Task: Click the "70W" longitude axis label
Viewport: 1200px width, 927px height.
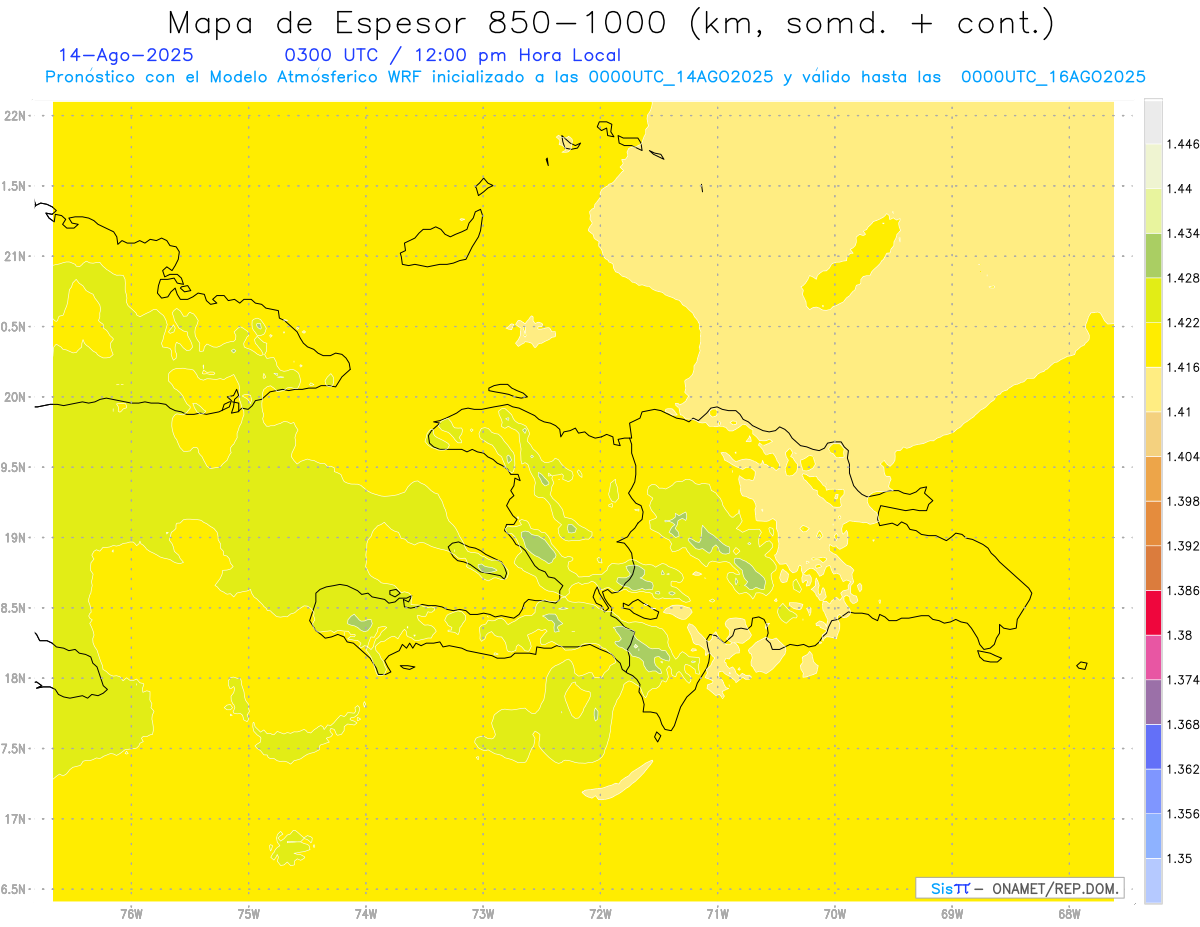Action: point(835,914)
